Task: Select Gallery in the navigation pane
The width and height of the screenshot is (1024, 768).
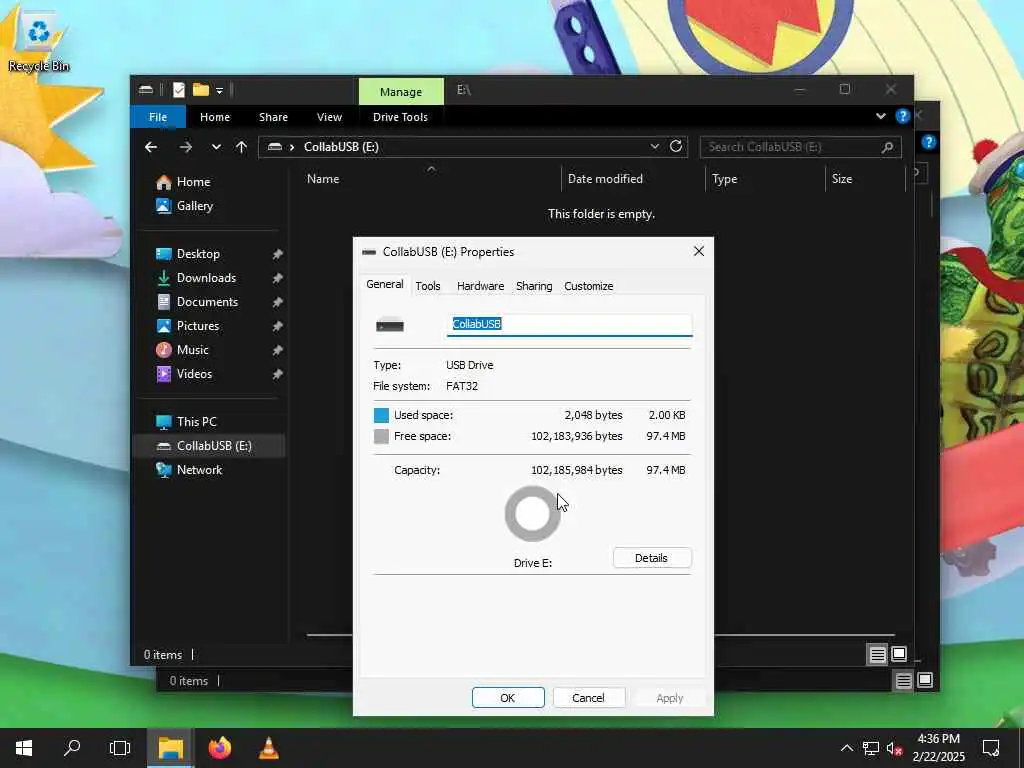Action: pyautogui.click(x=195, y=206)
